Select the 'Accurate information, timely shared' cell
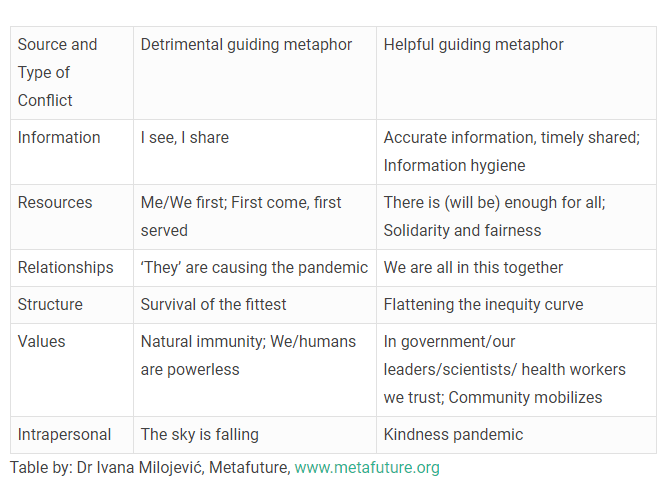This screenshot has height=503, width=672. 511,137
